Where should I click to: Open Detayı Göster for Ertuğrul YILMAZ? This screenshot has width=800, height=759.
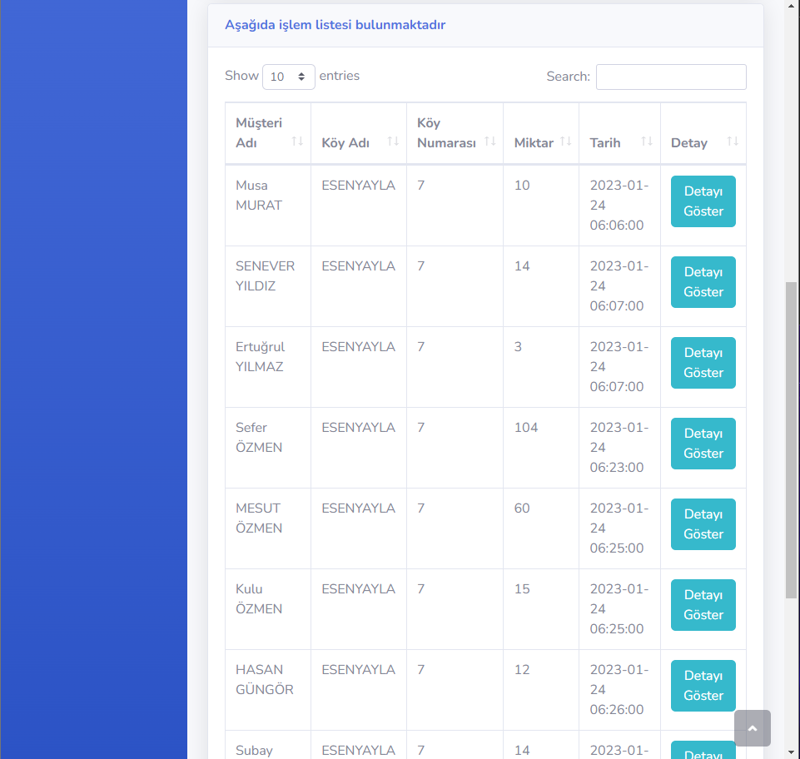pos(702,363)
